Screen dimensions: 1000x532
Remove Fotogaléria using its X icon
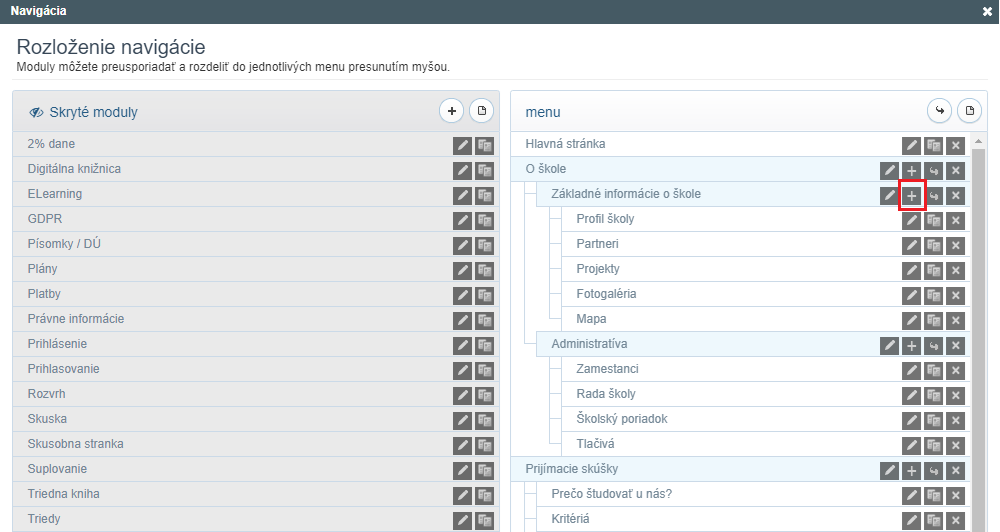coord(955,295)
